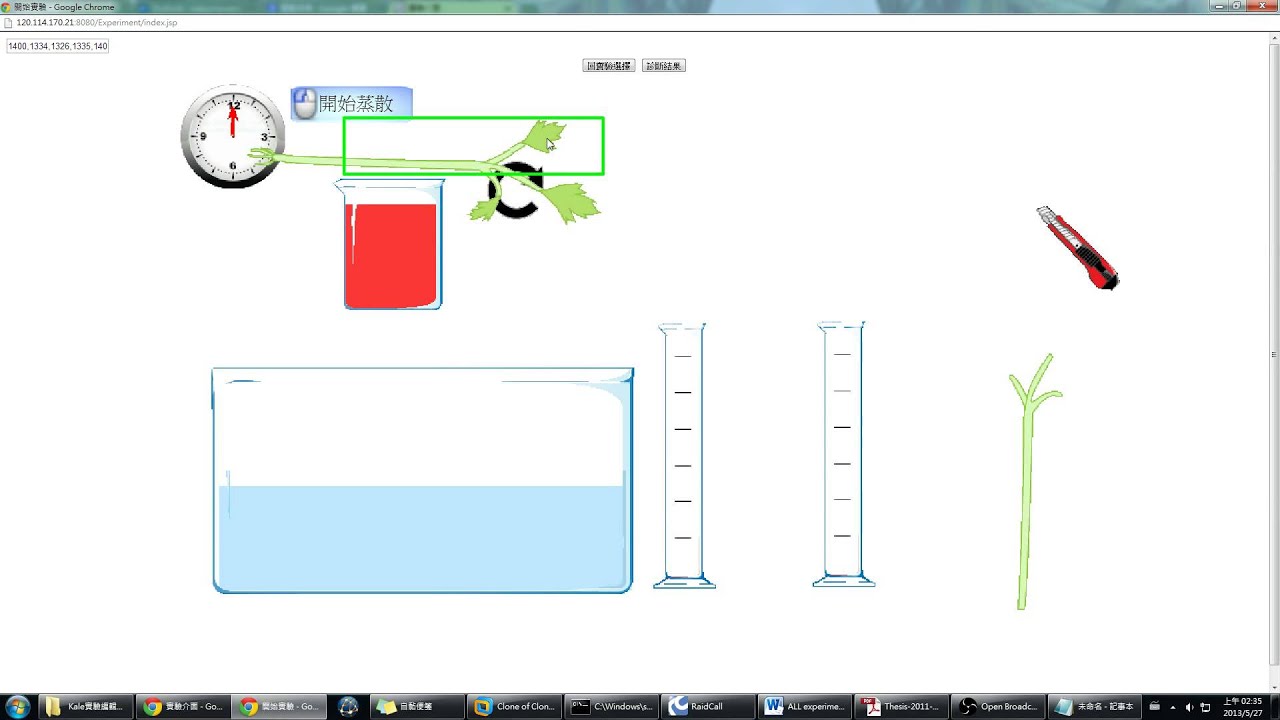The height and width of the screenshot is (720, 1280).
Task: Select the red utility knife tool
Action: [1077, 248]
